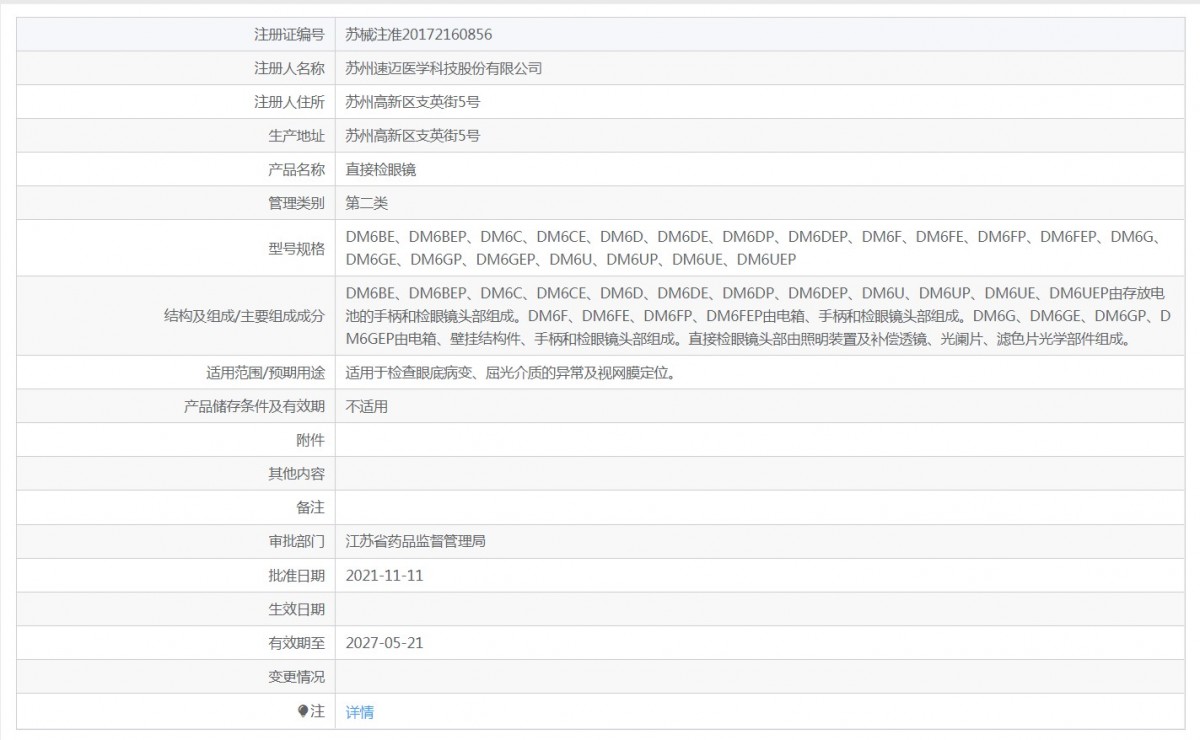Select approval date 2021-11-11
Screen dimensions: 1200x740
(x=384, y=576)
